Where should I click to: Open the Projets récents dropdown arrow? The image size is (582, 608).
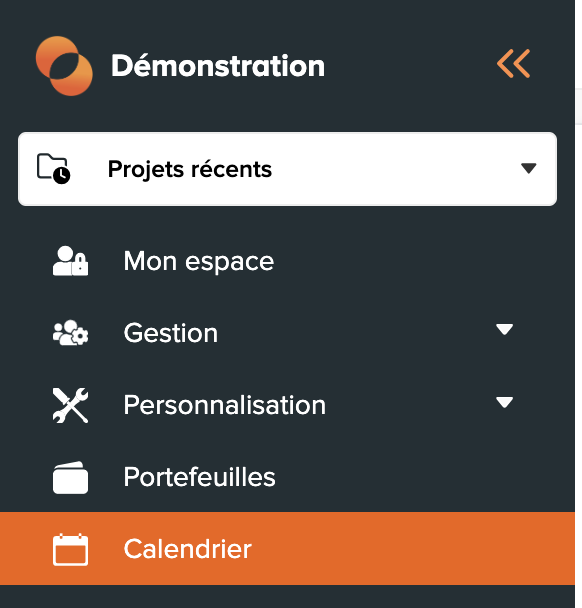tap(528, 168)
